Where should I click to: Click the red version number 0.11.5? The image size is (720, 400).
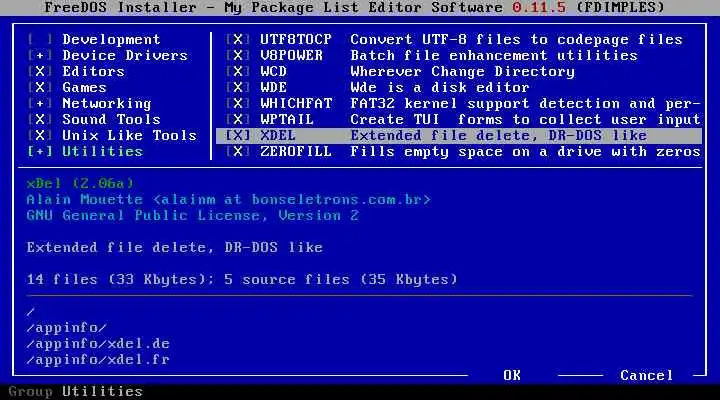[x=539, y=7]
